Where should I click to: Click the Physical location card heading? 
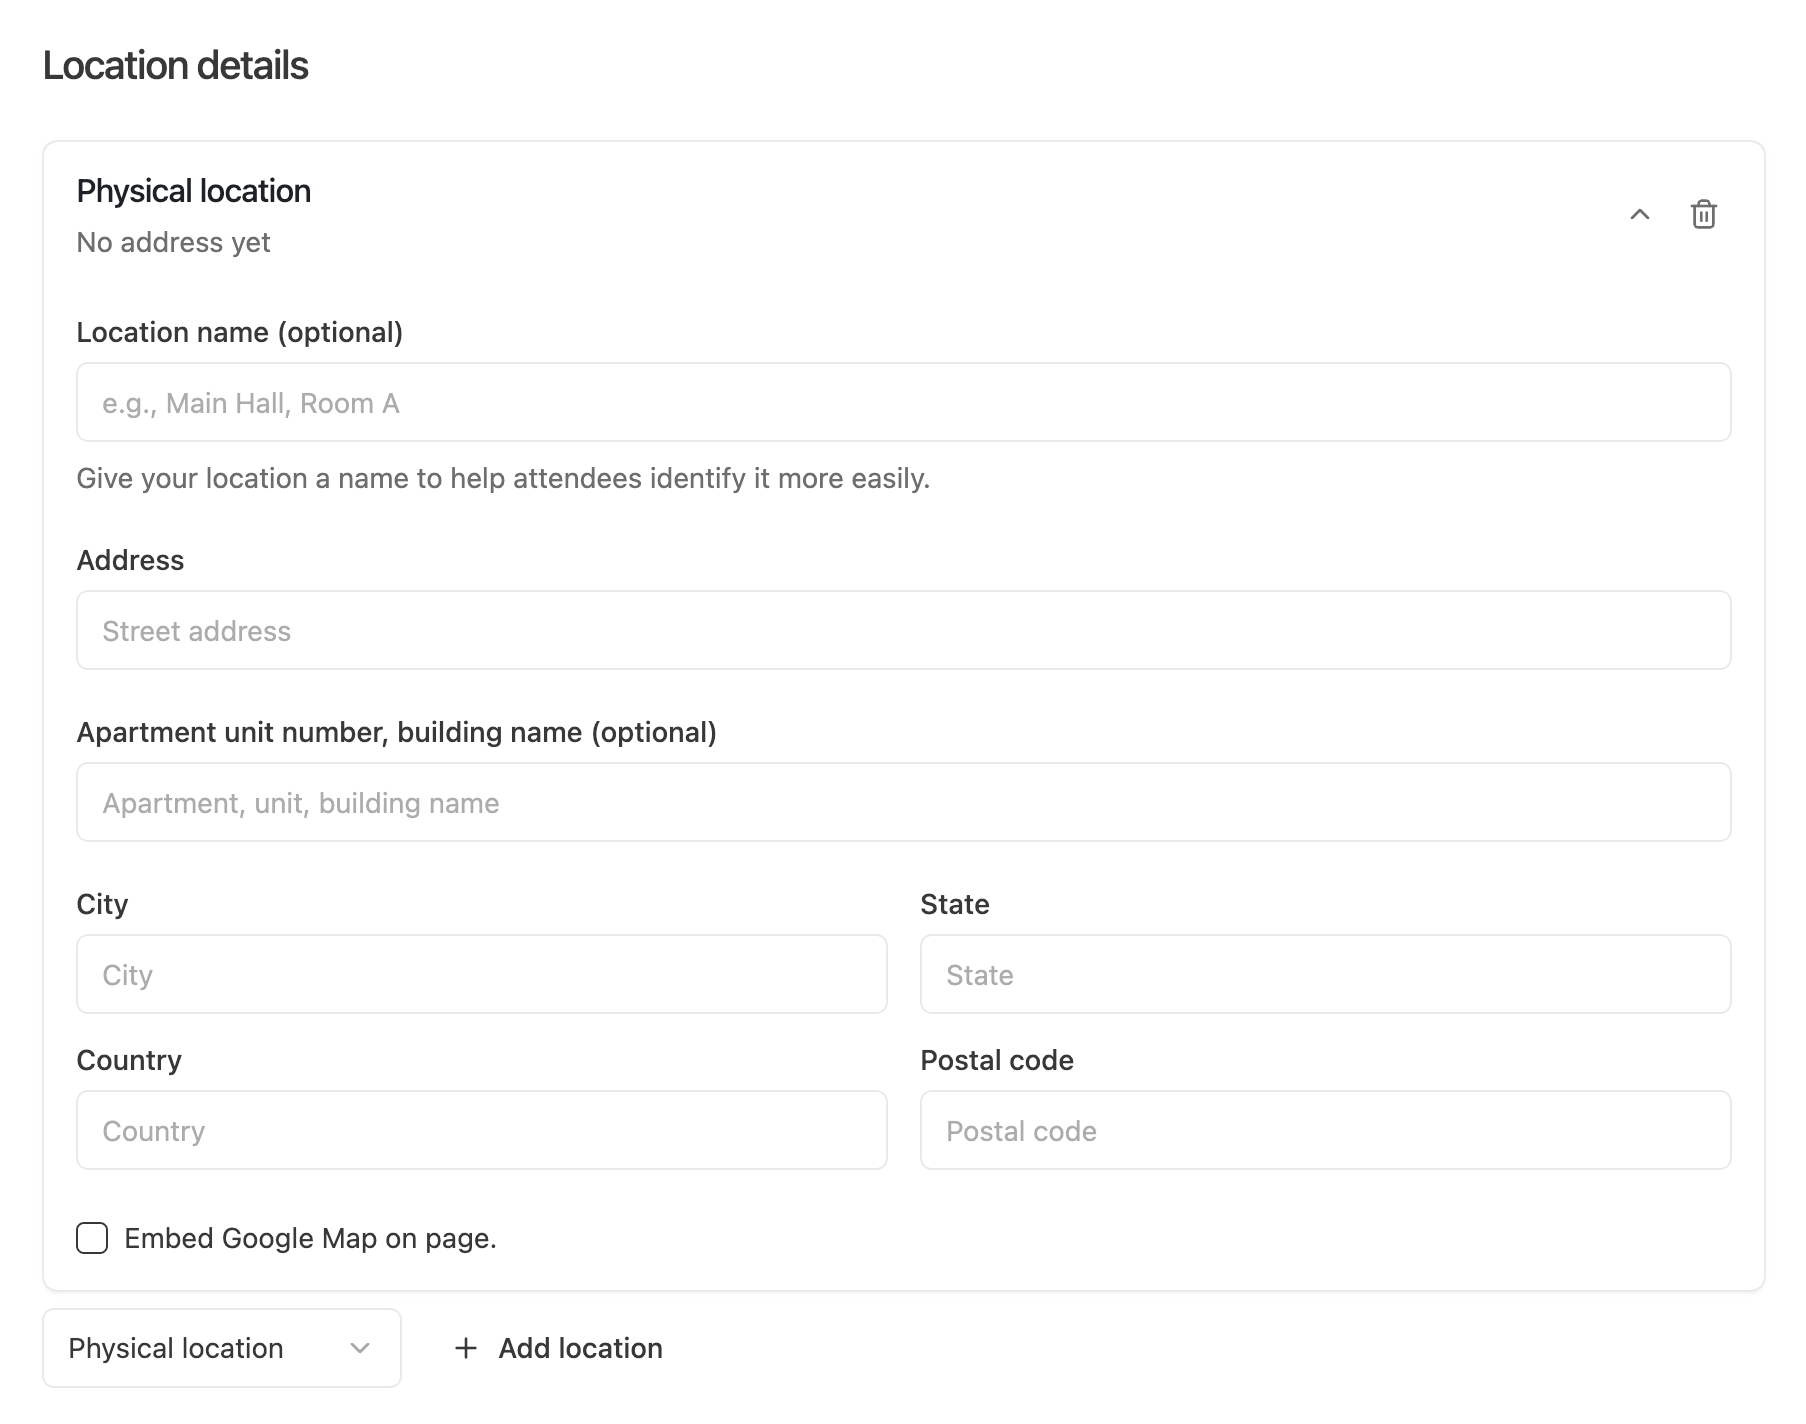194,191
